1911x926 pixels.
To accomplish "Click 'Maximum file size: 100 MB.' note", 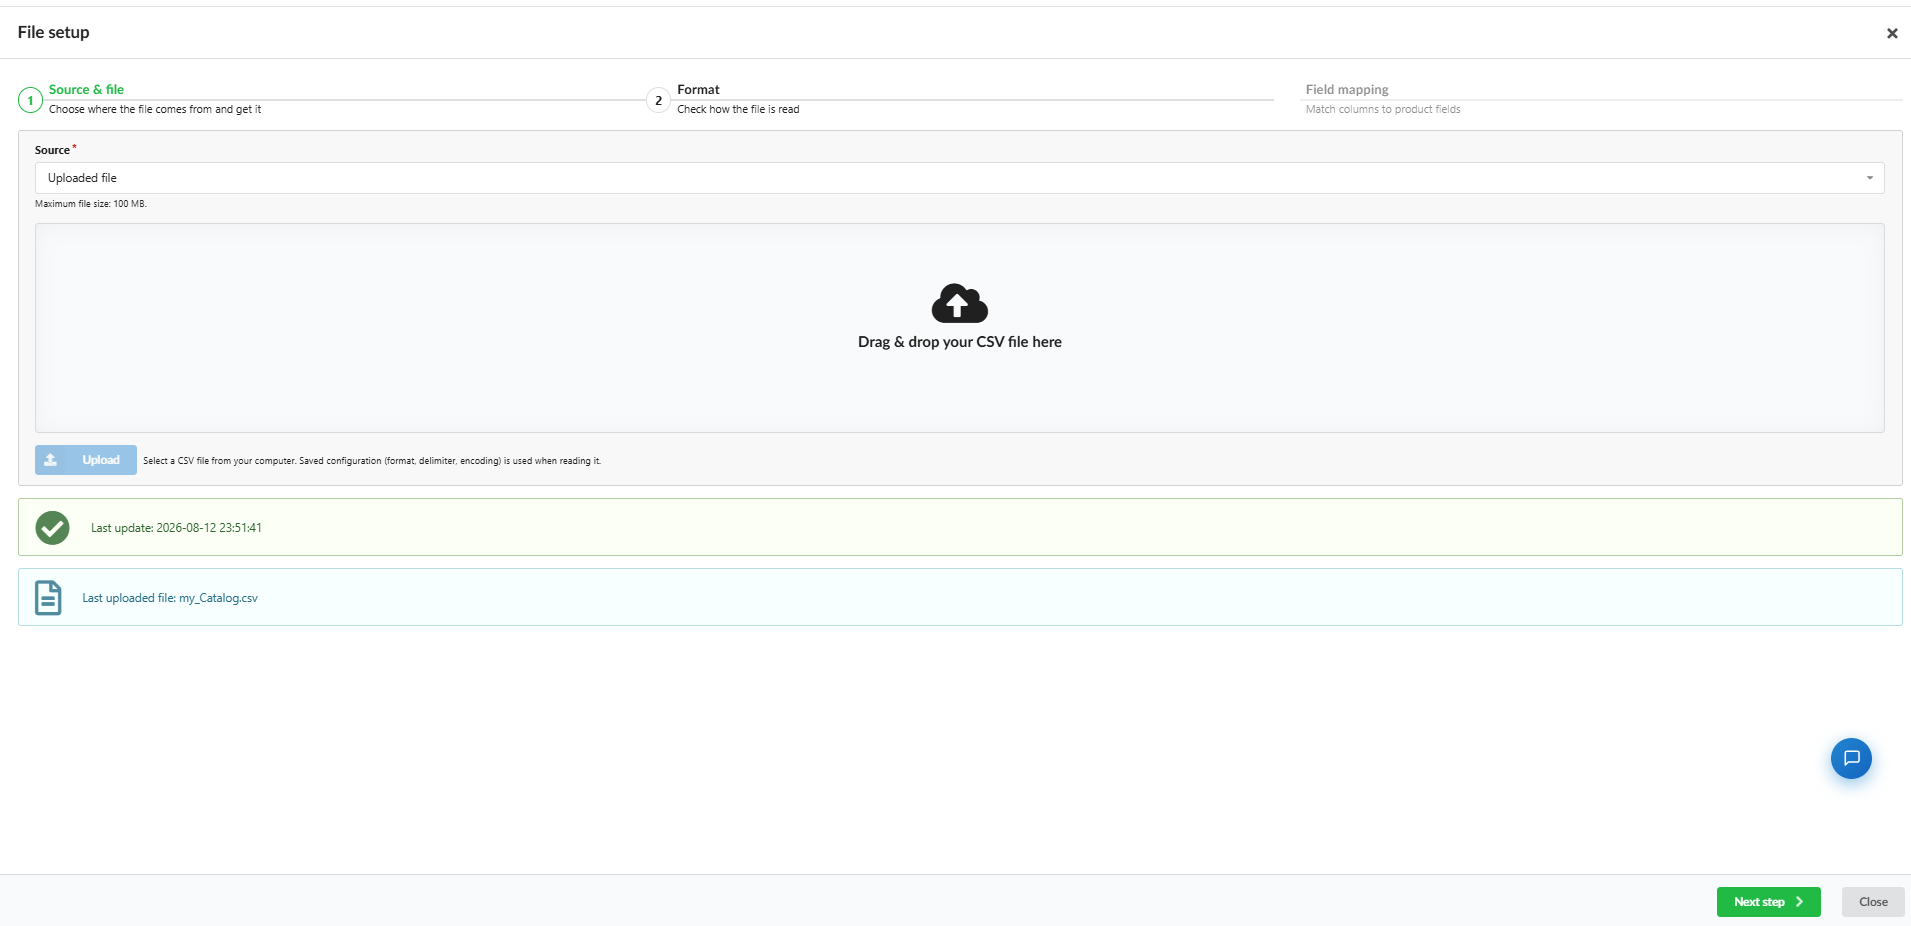I will pos(91,204).
